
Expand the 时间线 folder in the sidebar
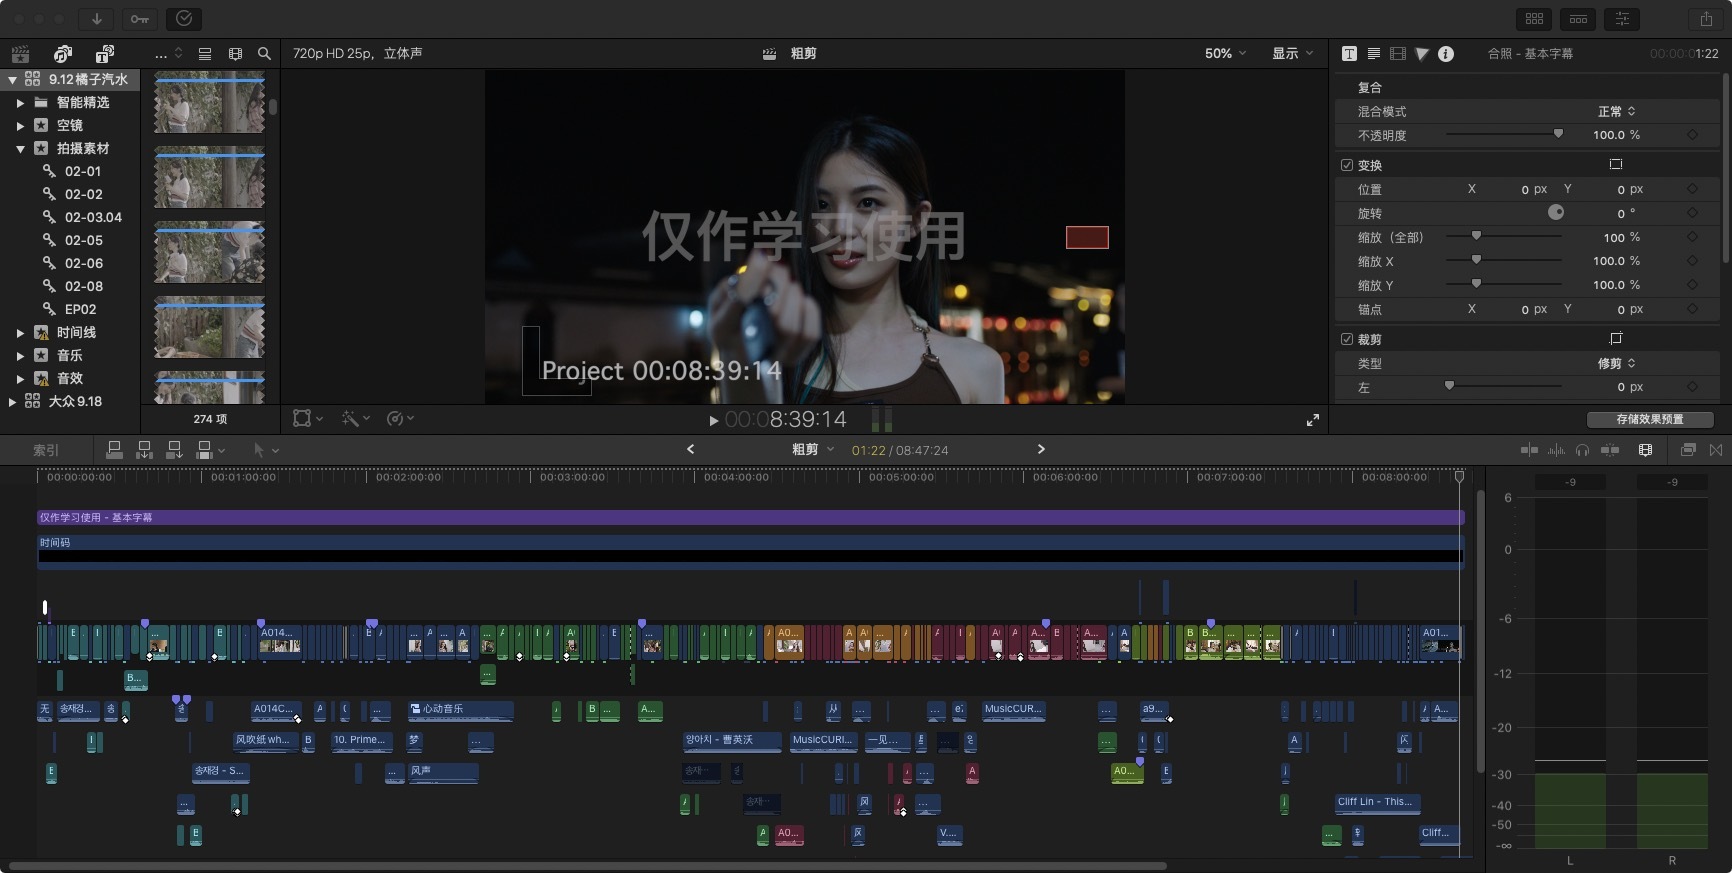click(x=20, y=332)
